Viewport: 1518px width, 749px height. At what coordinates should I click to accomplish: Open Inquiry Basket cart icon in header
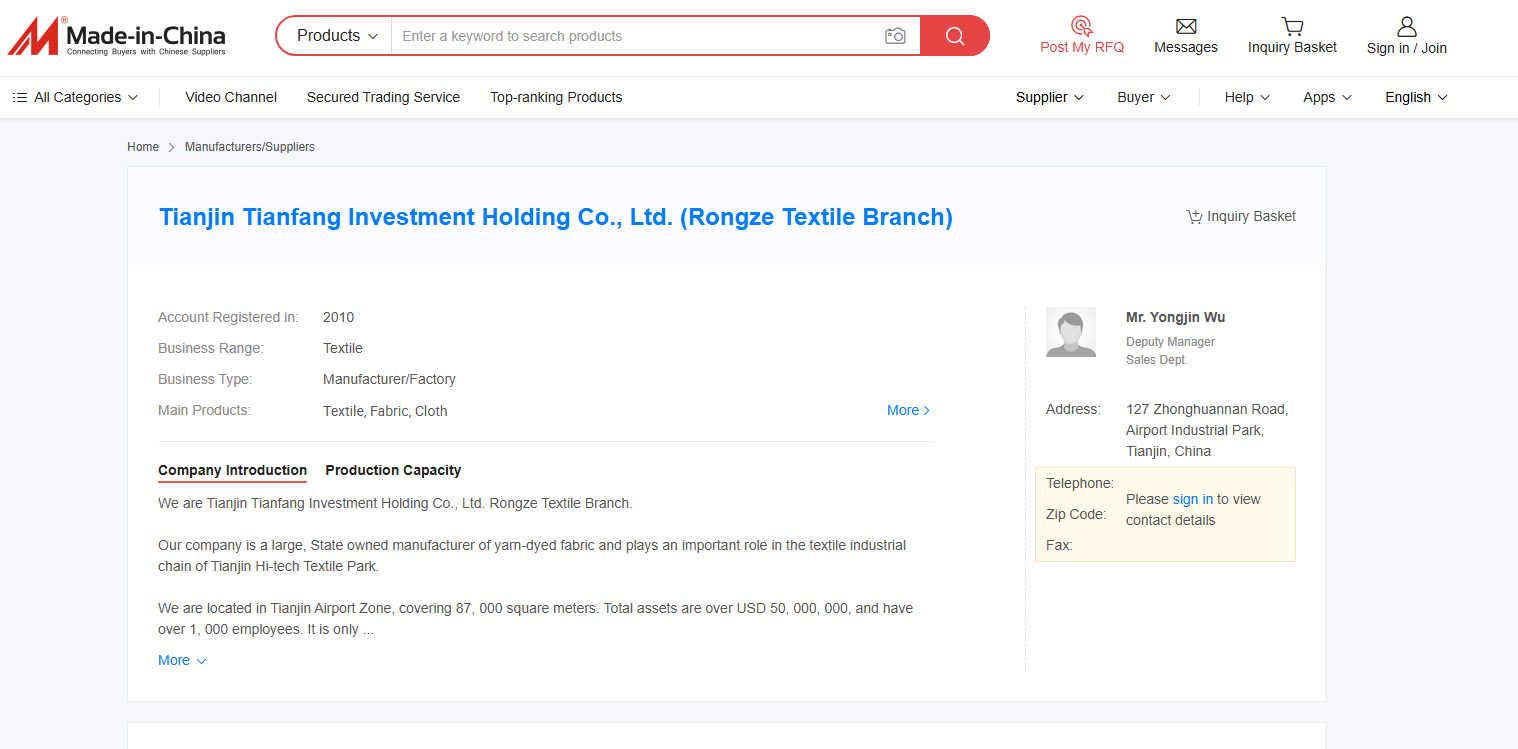[x=1292, y=26]
